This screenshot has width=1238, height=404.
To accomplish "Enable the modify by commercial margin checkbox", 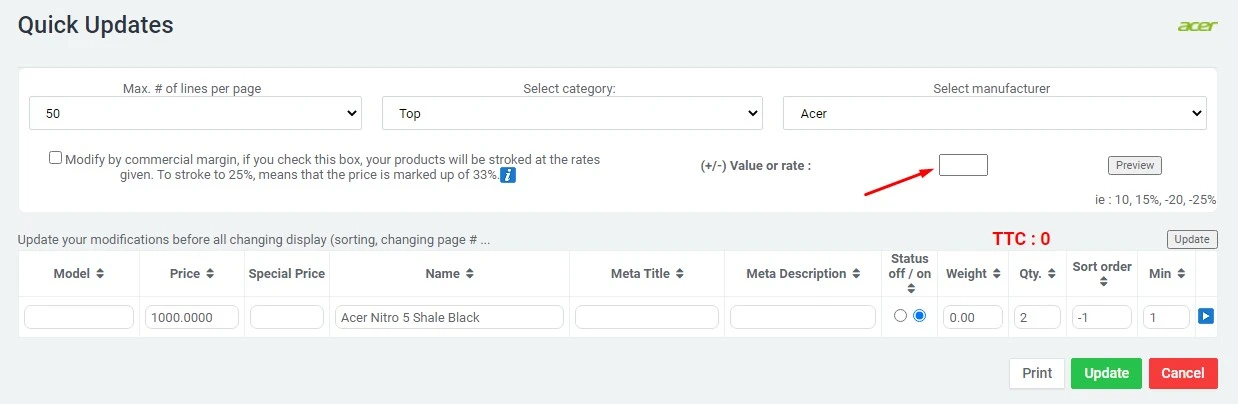I will click(x=55, y=158).
